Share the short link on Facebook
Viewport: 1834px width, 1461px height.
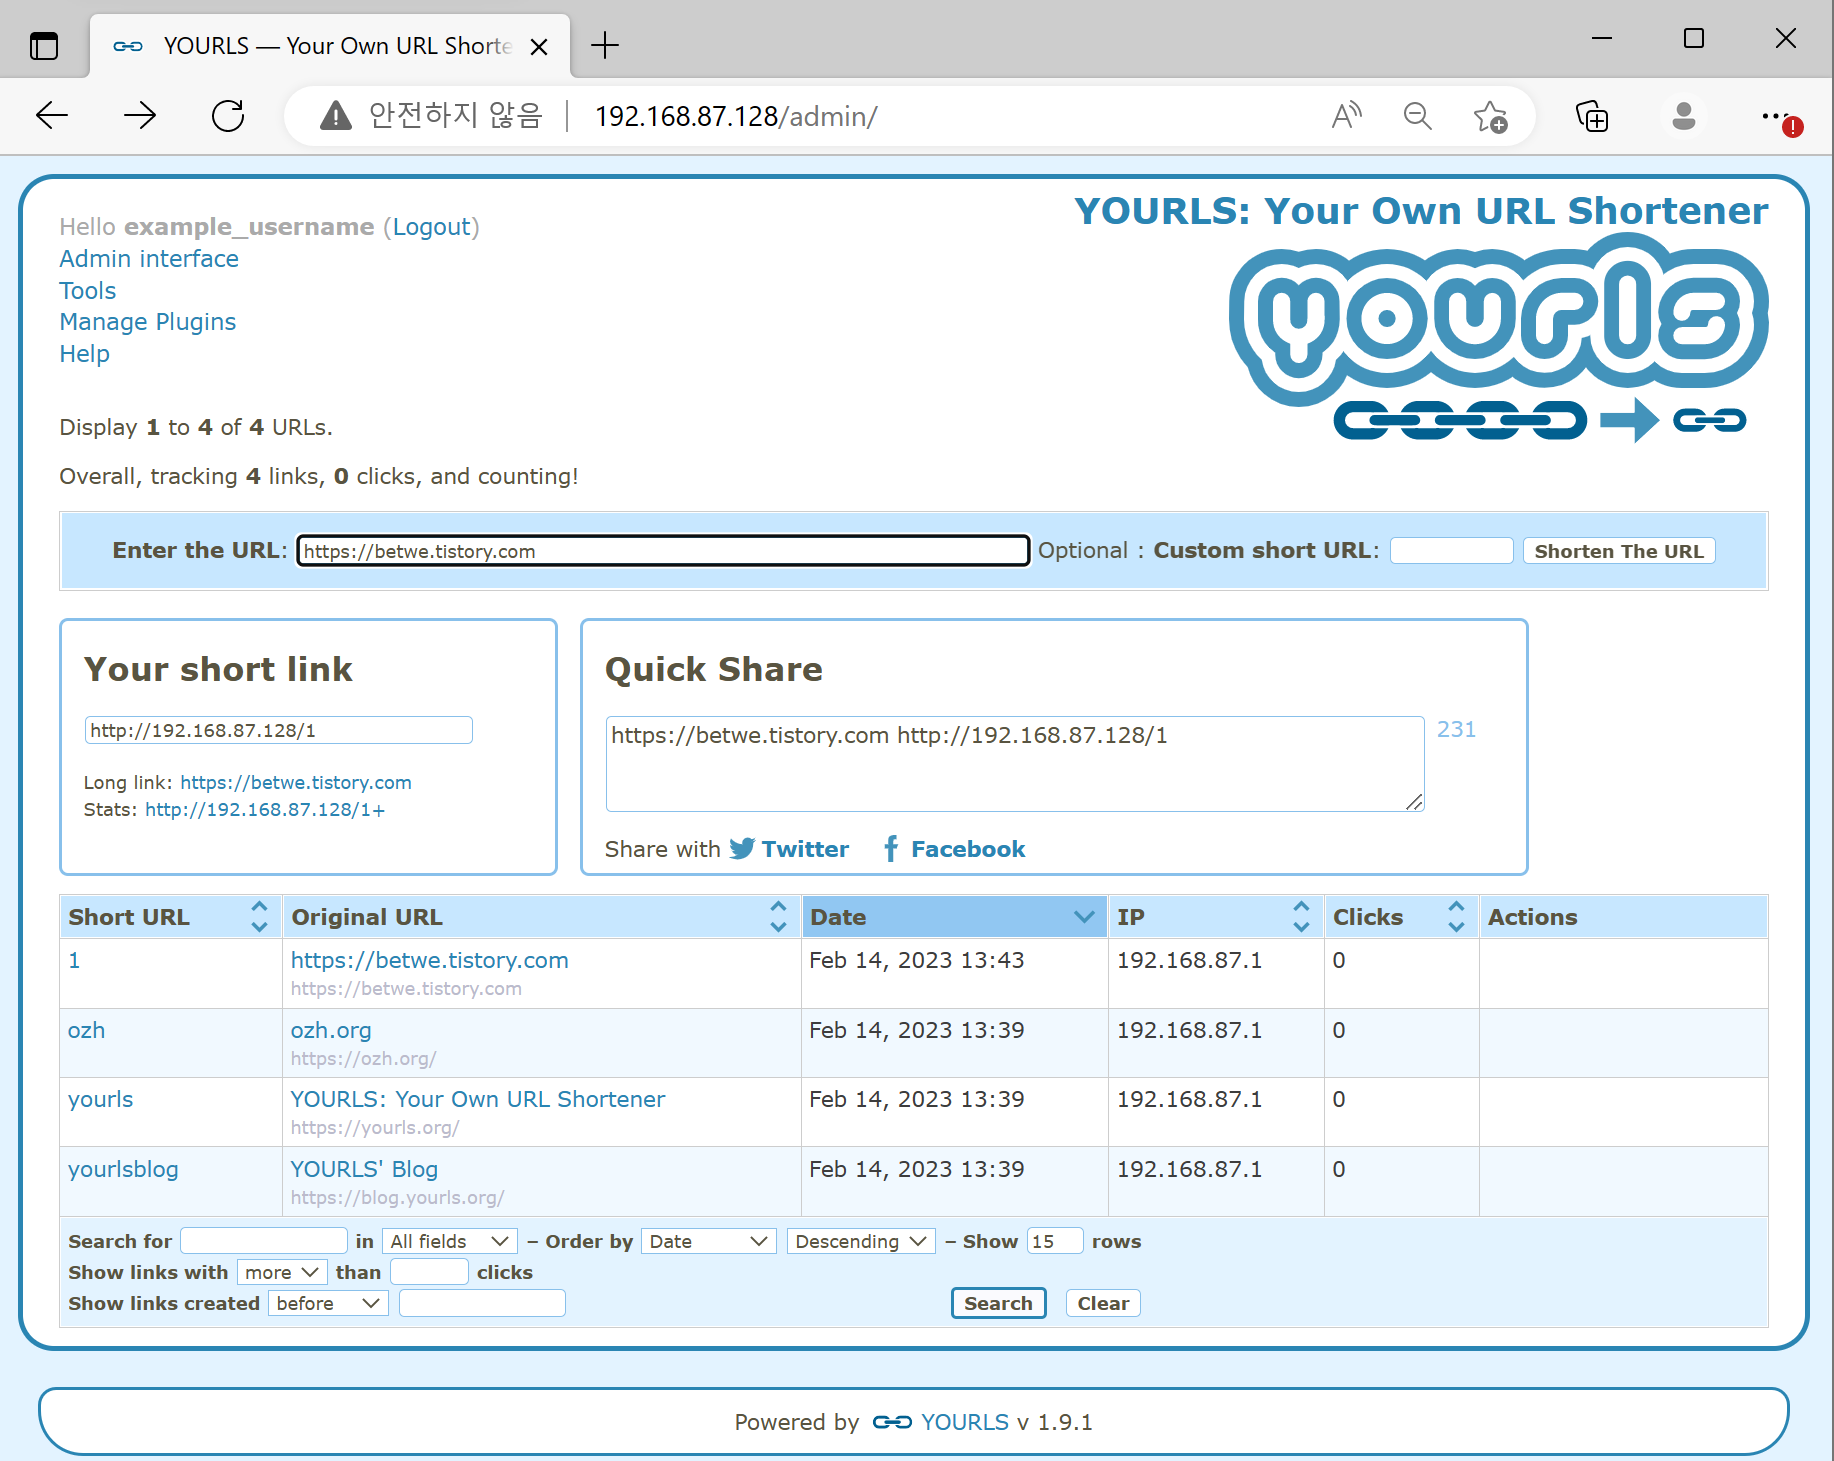953,848
